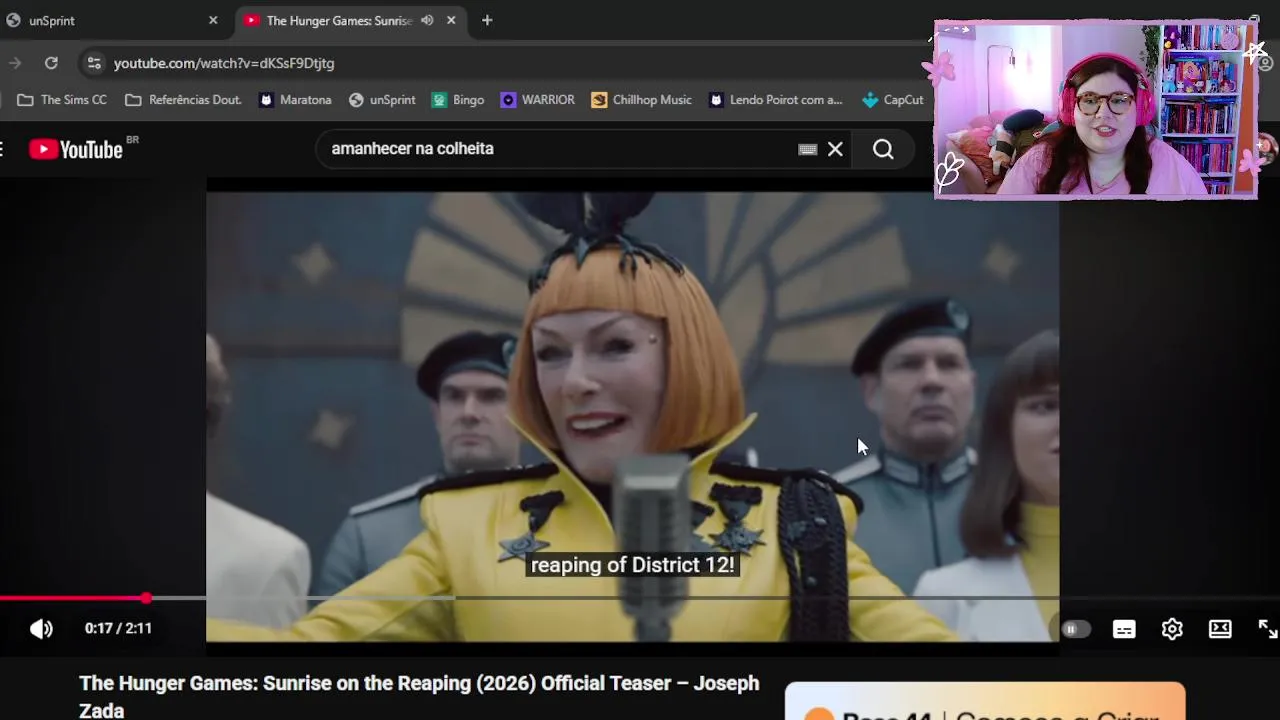Open the Lendo Poirot bookmark
Screen dimensions: 1280x720
point(776,100)
